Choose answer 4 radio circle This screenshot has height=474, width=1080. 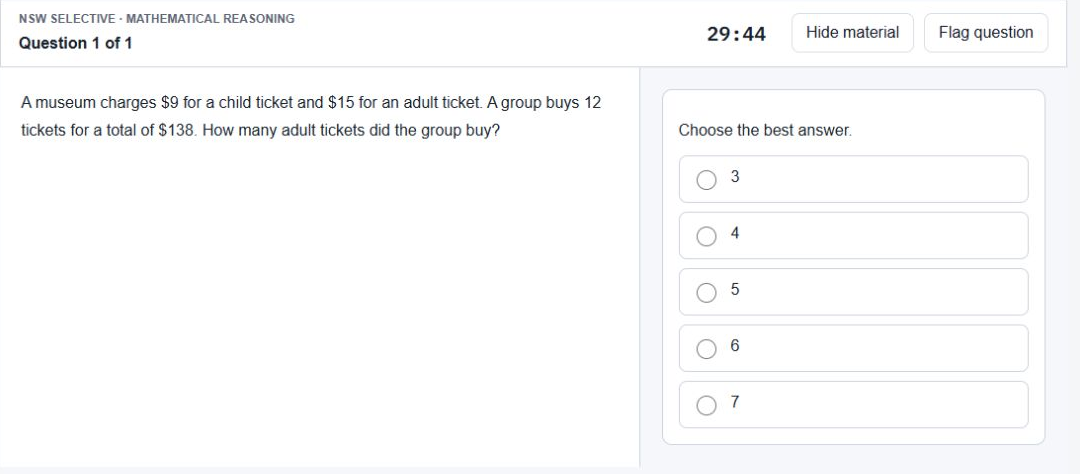tap(706, 236)
